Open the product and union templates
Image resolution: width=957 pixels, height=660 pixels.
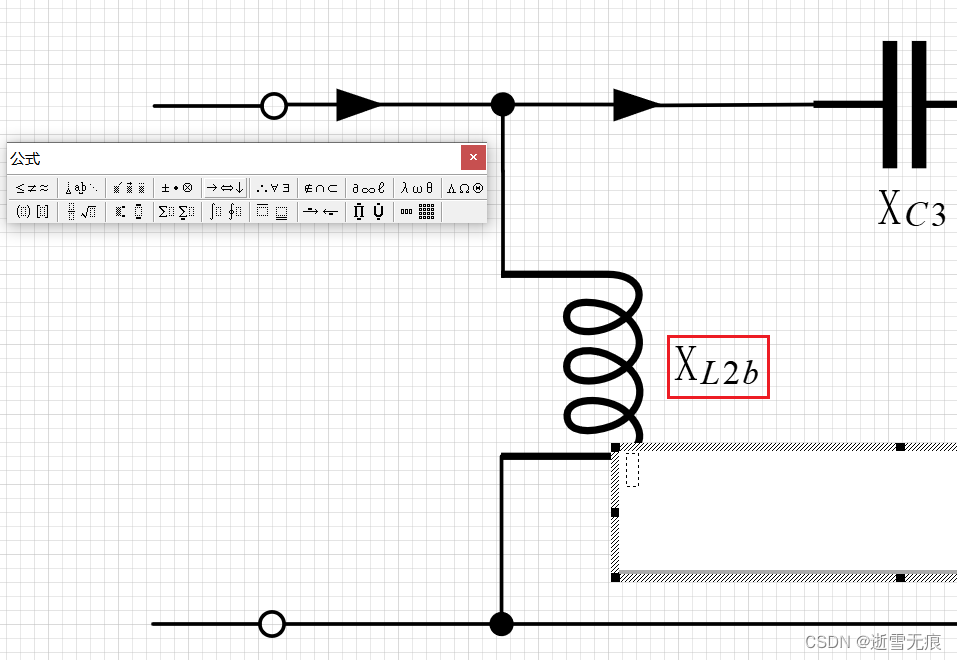point(368,211)
